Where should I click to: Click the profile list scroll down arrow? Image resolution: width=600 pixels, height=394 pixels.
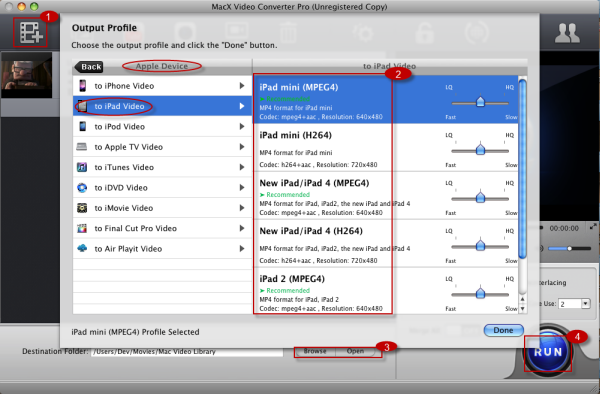[x=523, y=309]
